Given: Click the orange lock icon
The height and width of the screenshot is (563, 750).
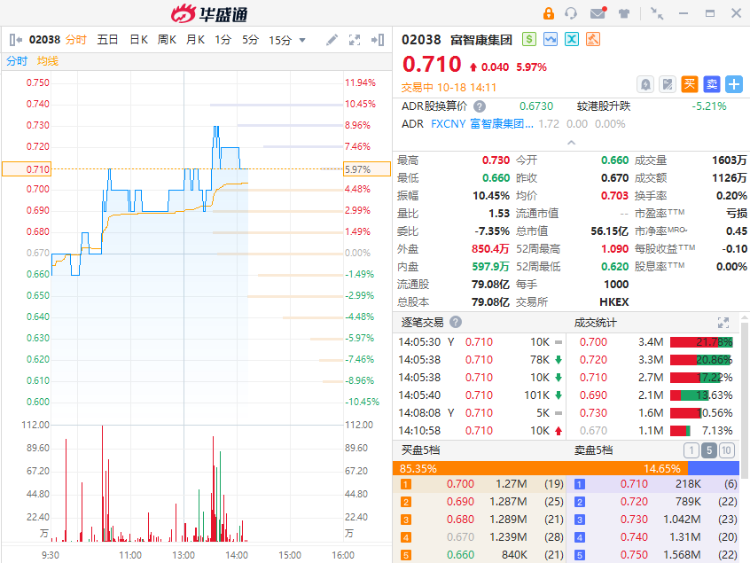Looking at the screenshot, I should (x=548, y=13).
